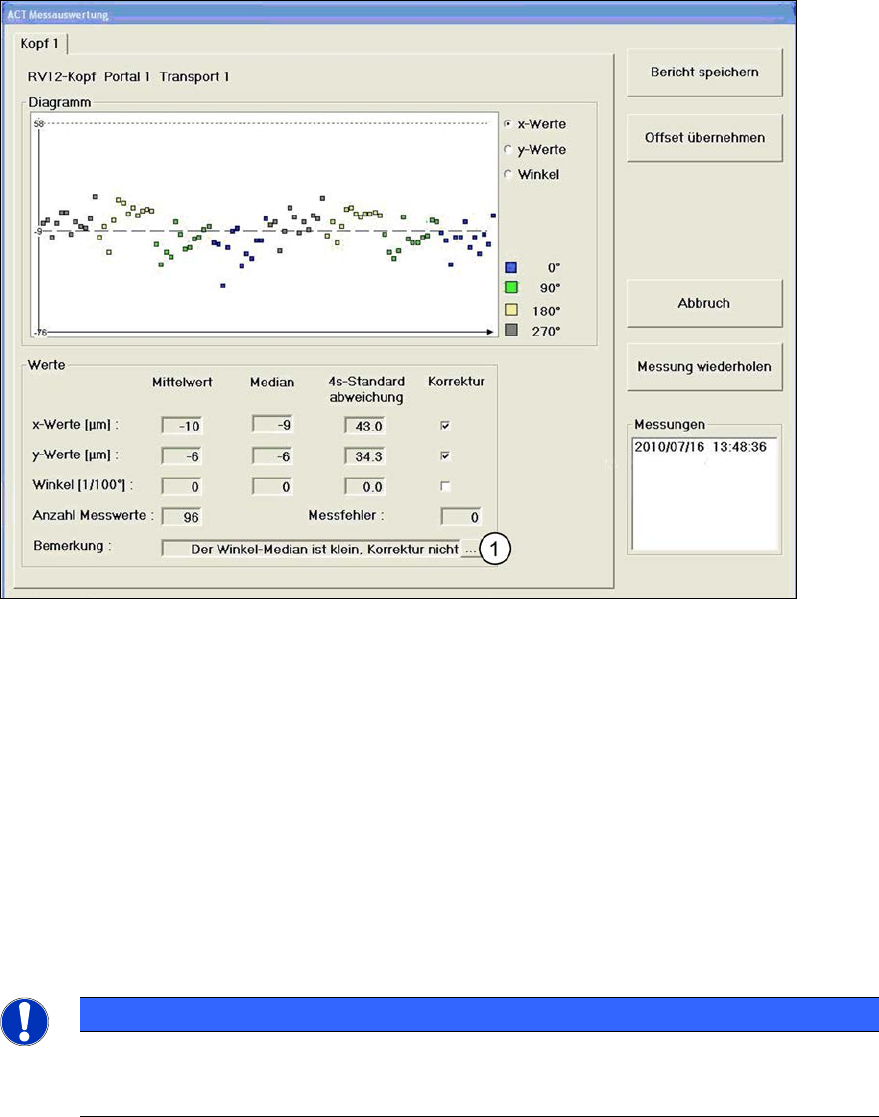Click Offset übernehmen button

(x=704, y=138)
